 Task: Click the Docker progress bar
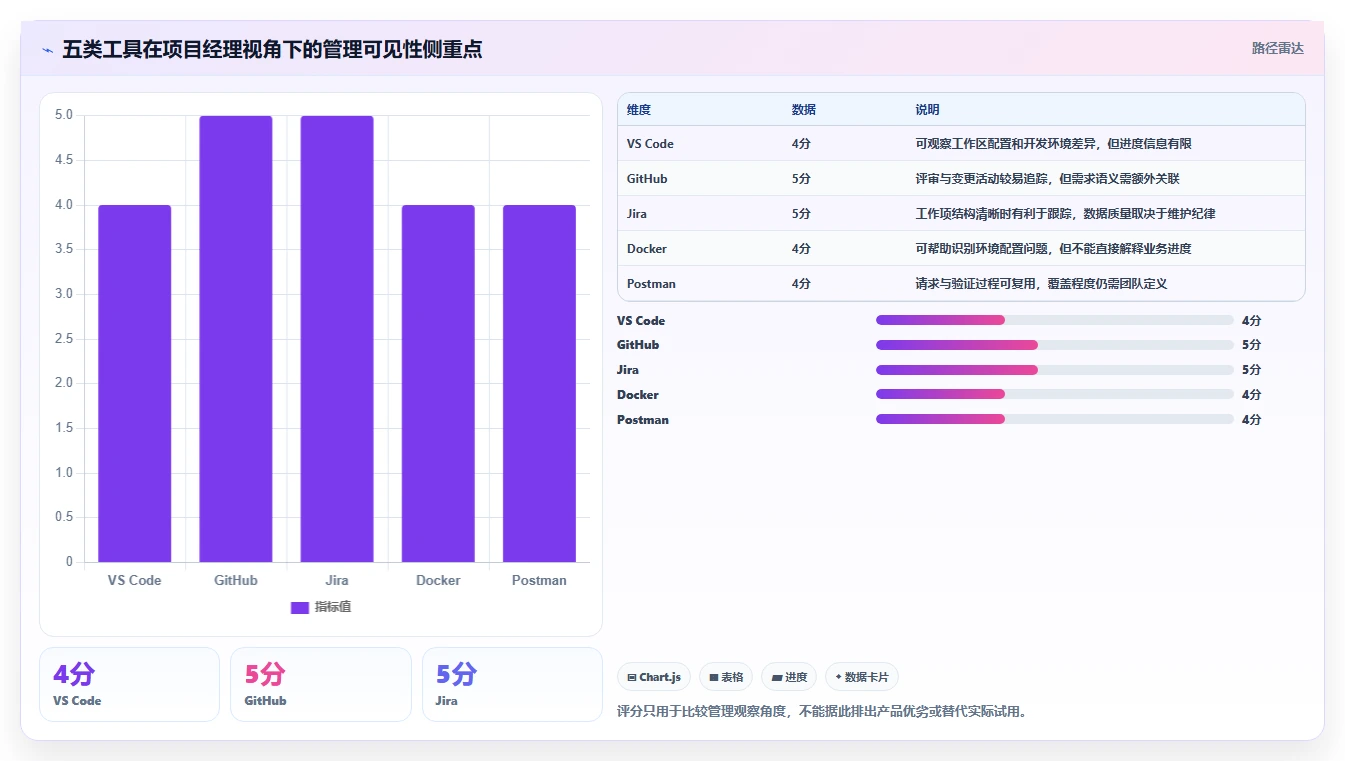(x=1054, y=394)
